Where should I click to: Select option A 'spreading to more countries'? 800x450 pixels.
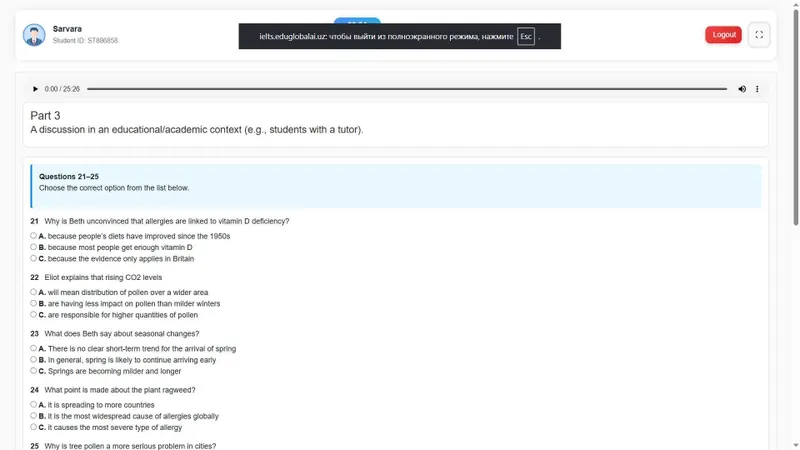click(33, 404)
